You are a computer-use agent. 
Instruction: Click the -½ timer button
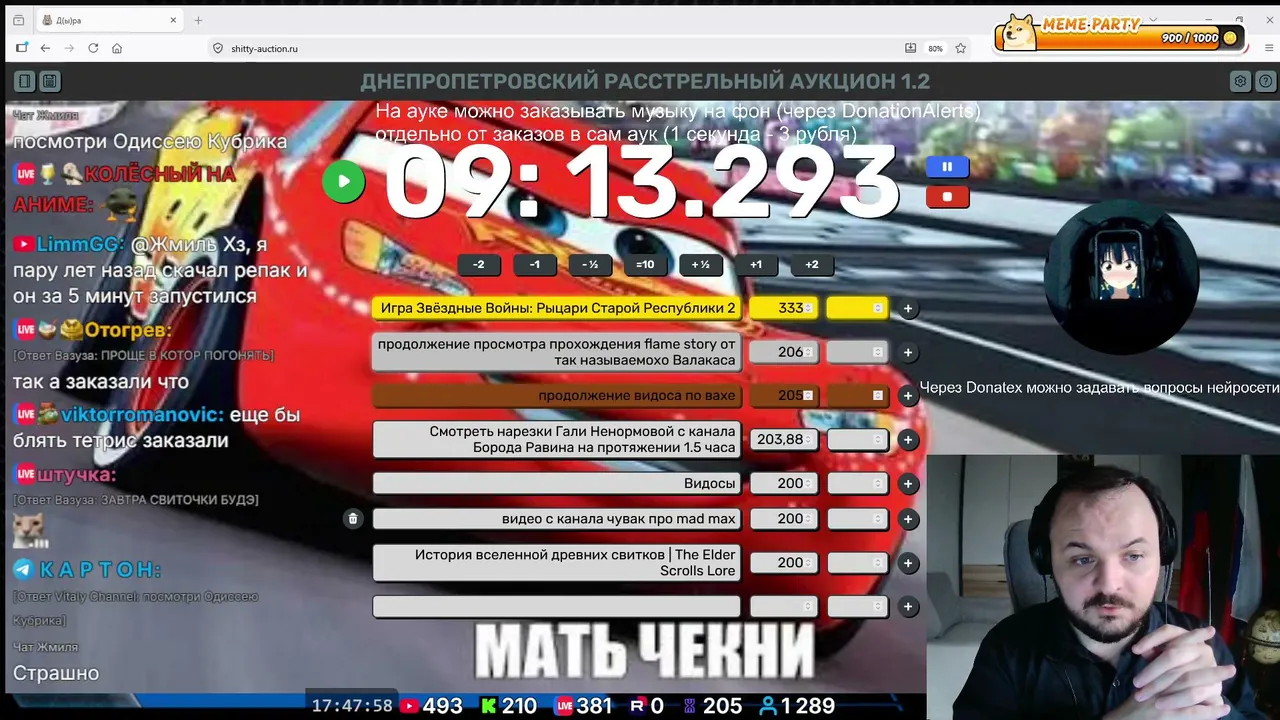589,265
